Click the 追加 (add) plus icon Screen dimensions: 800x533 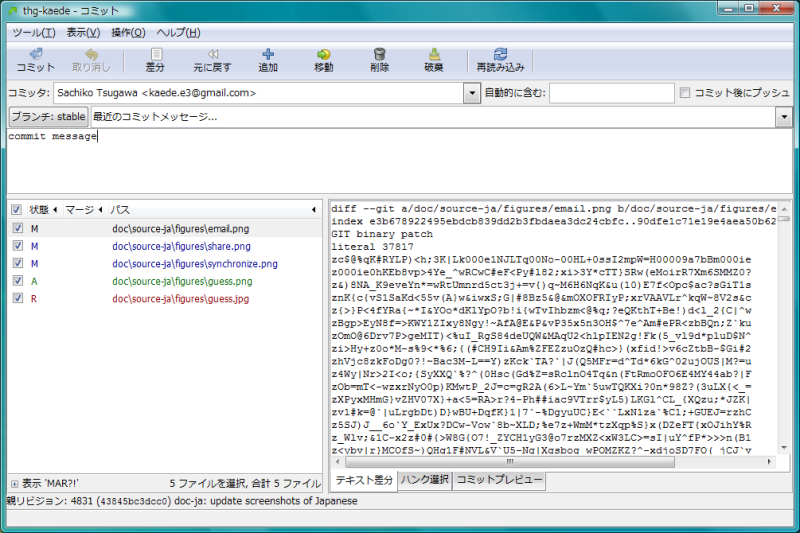[x=268, y=55]
